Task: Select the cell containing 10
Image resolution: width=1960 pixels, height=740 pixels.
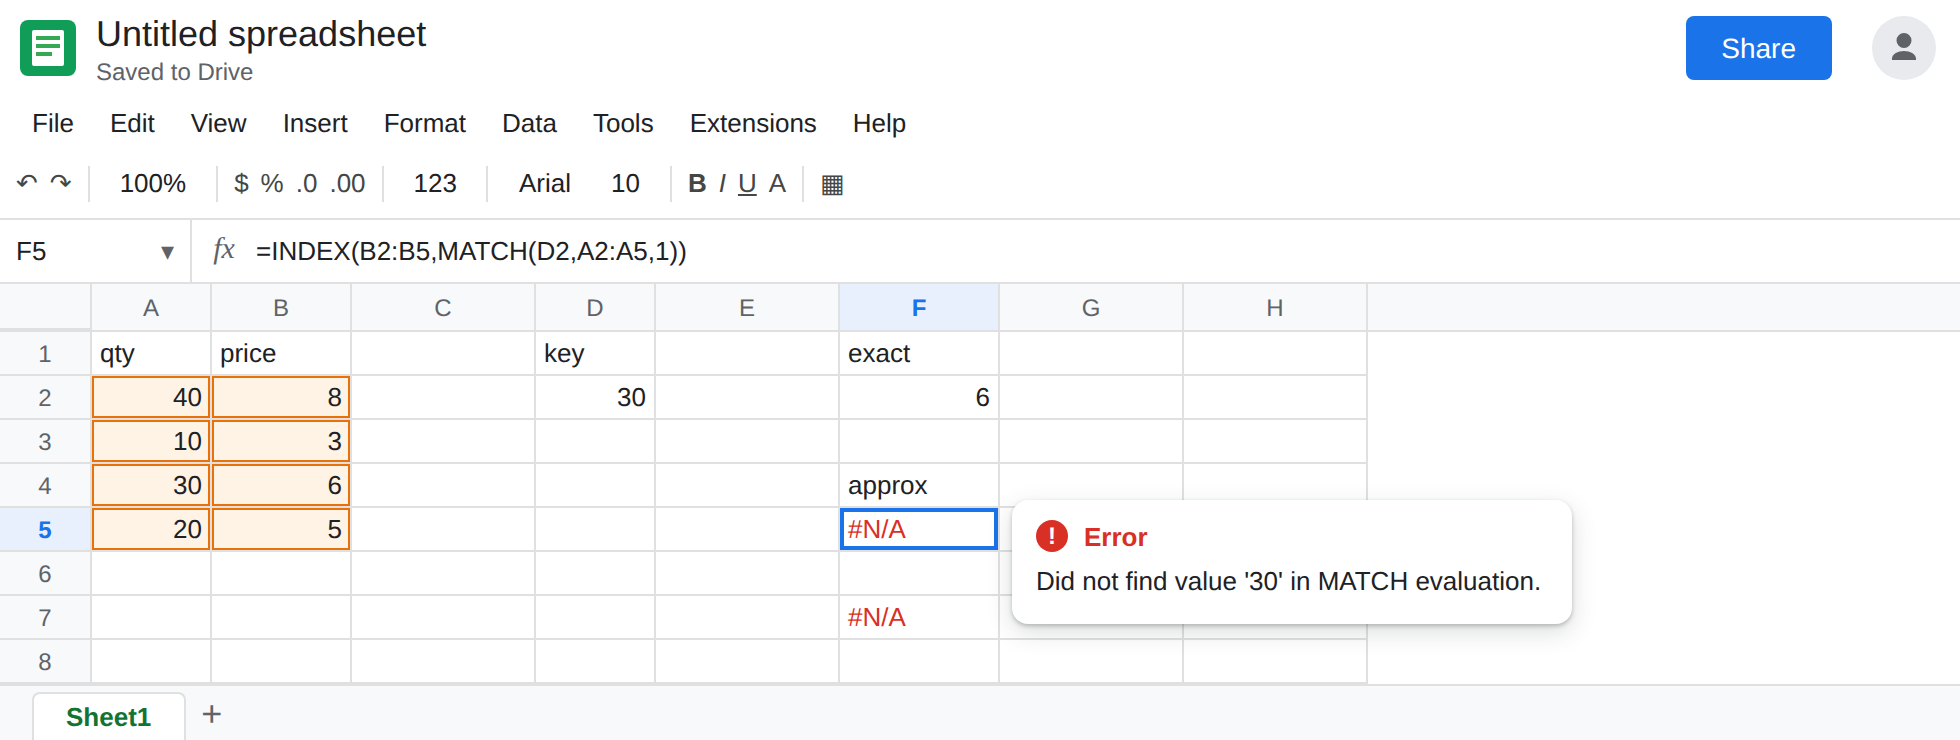Action: tap(151, 442)
